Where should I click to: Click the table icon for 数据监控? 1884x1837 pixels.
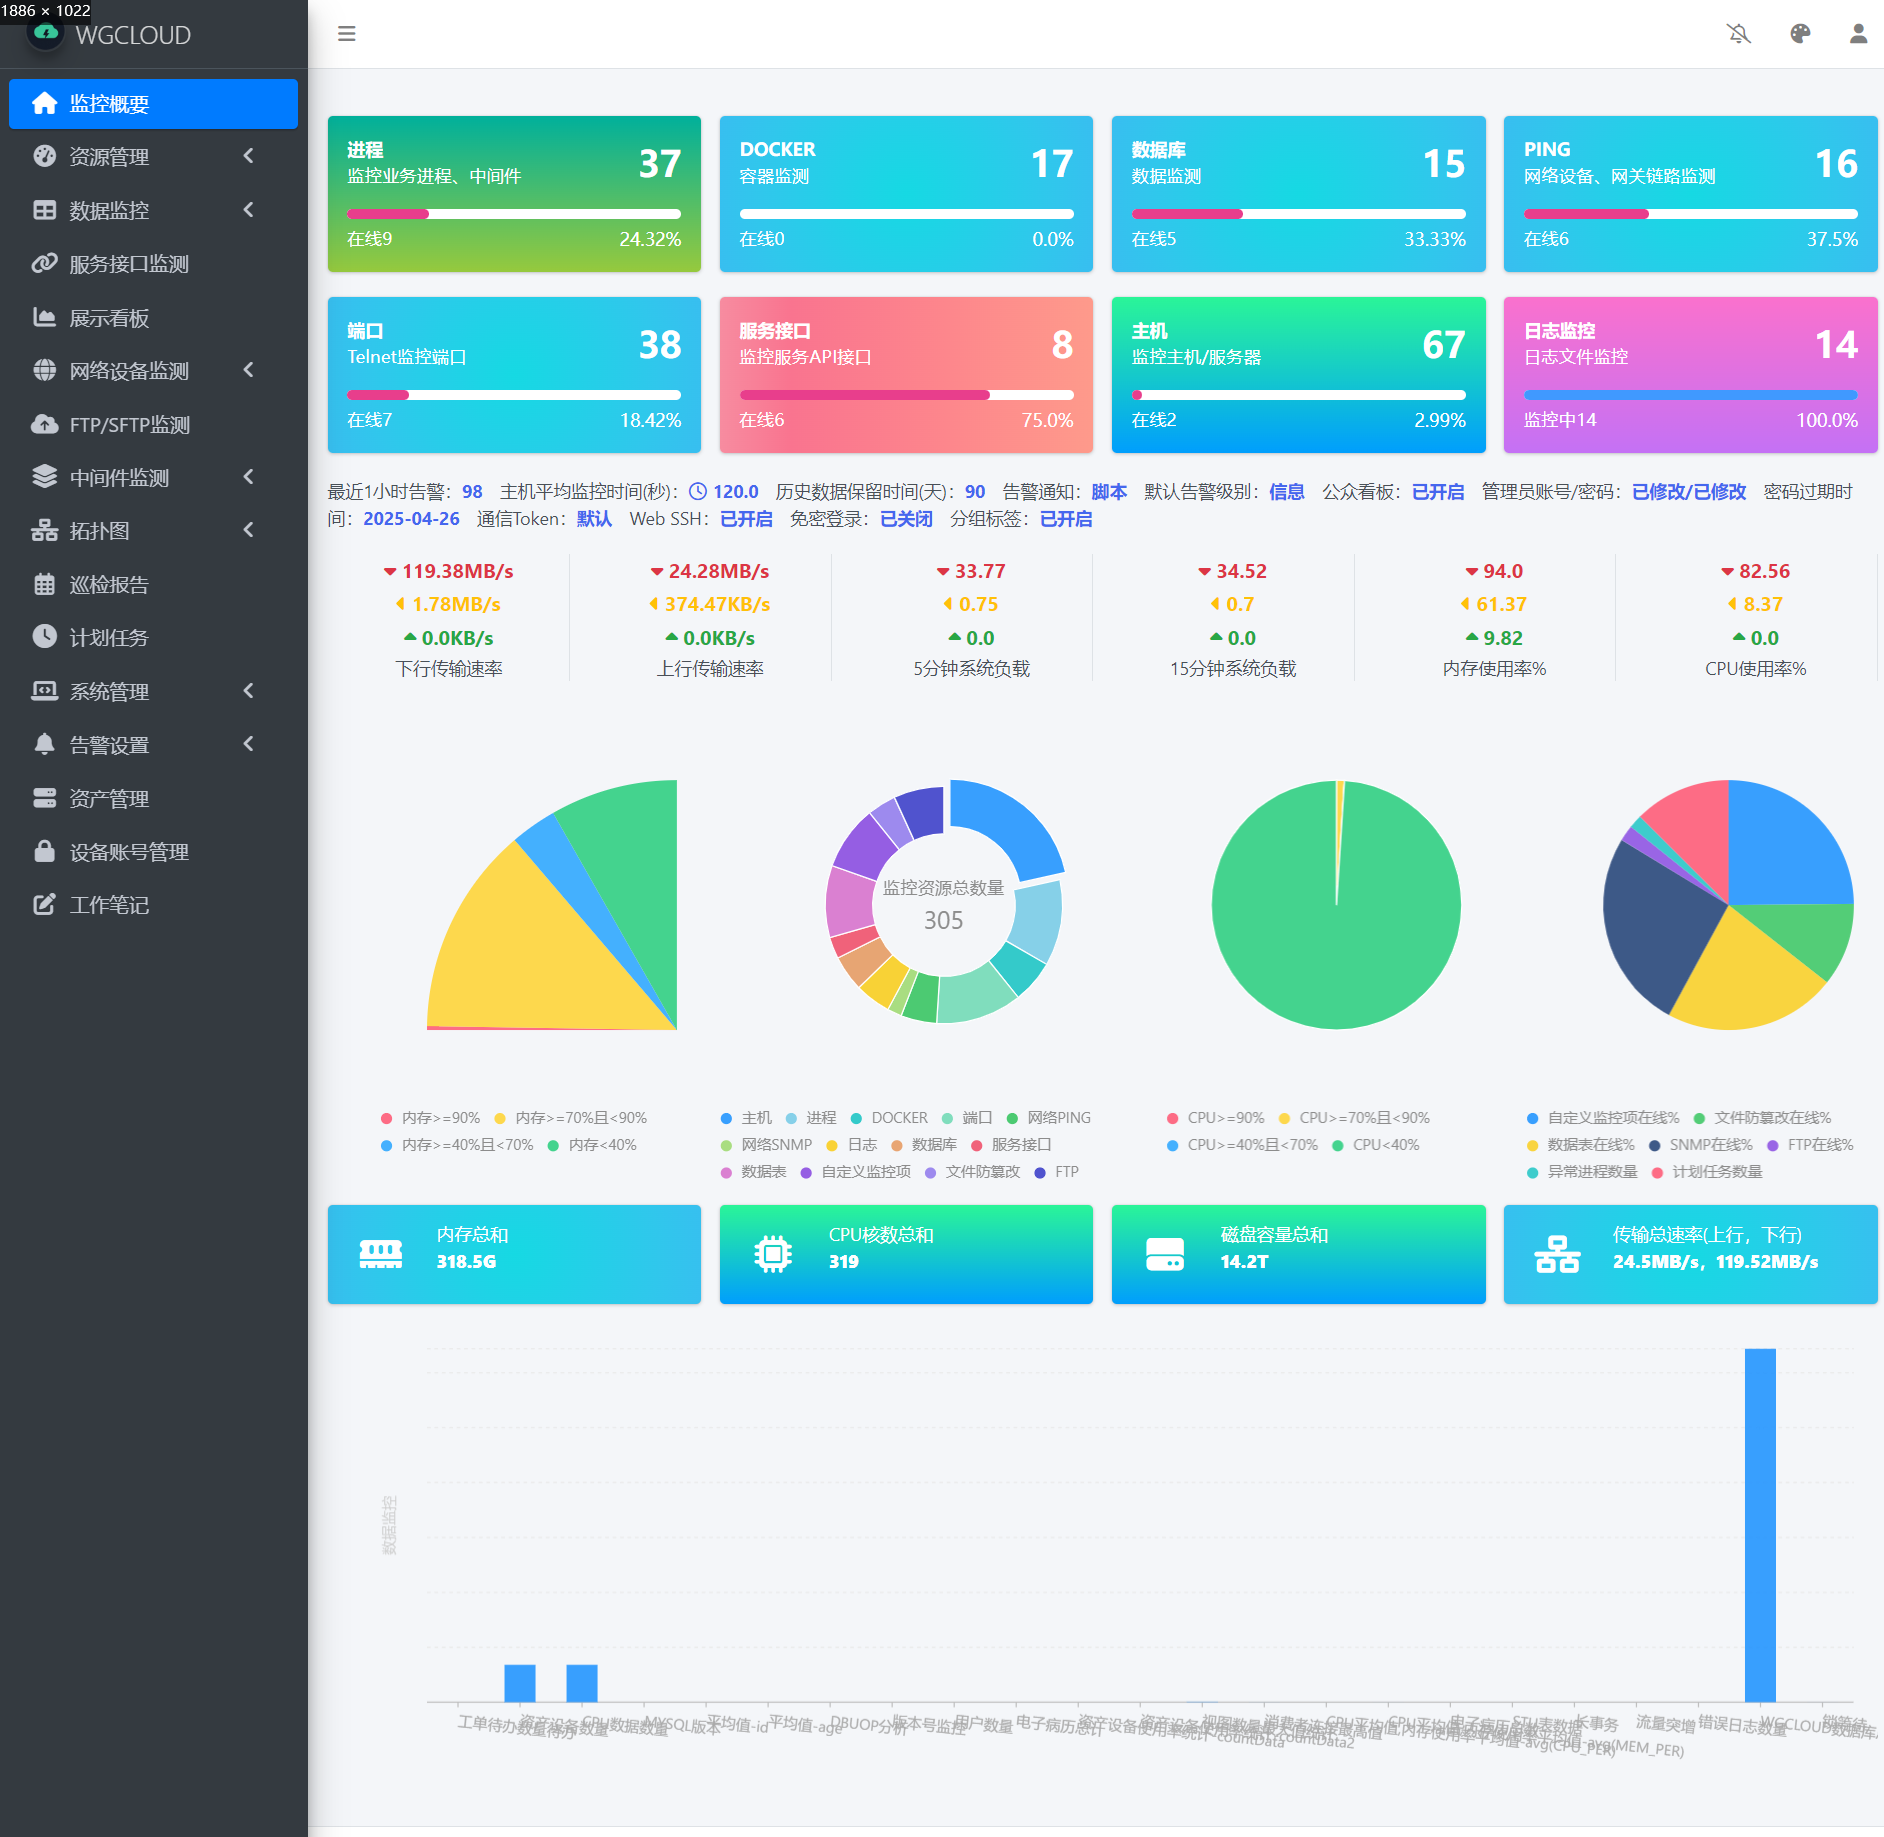44,210
